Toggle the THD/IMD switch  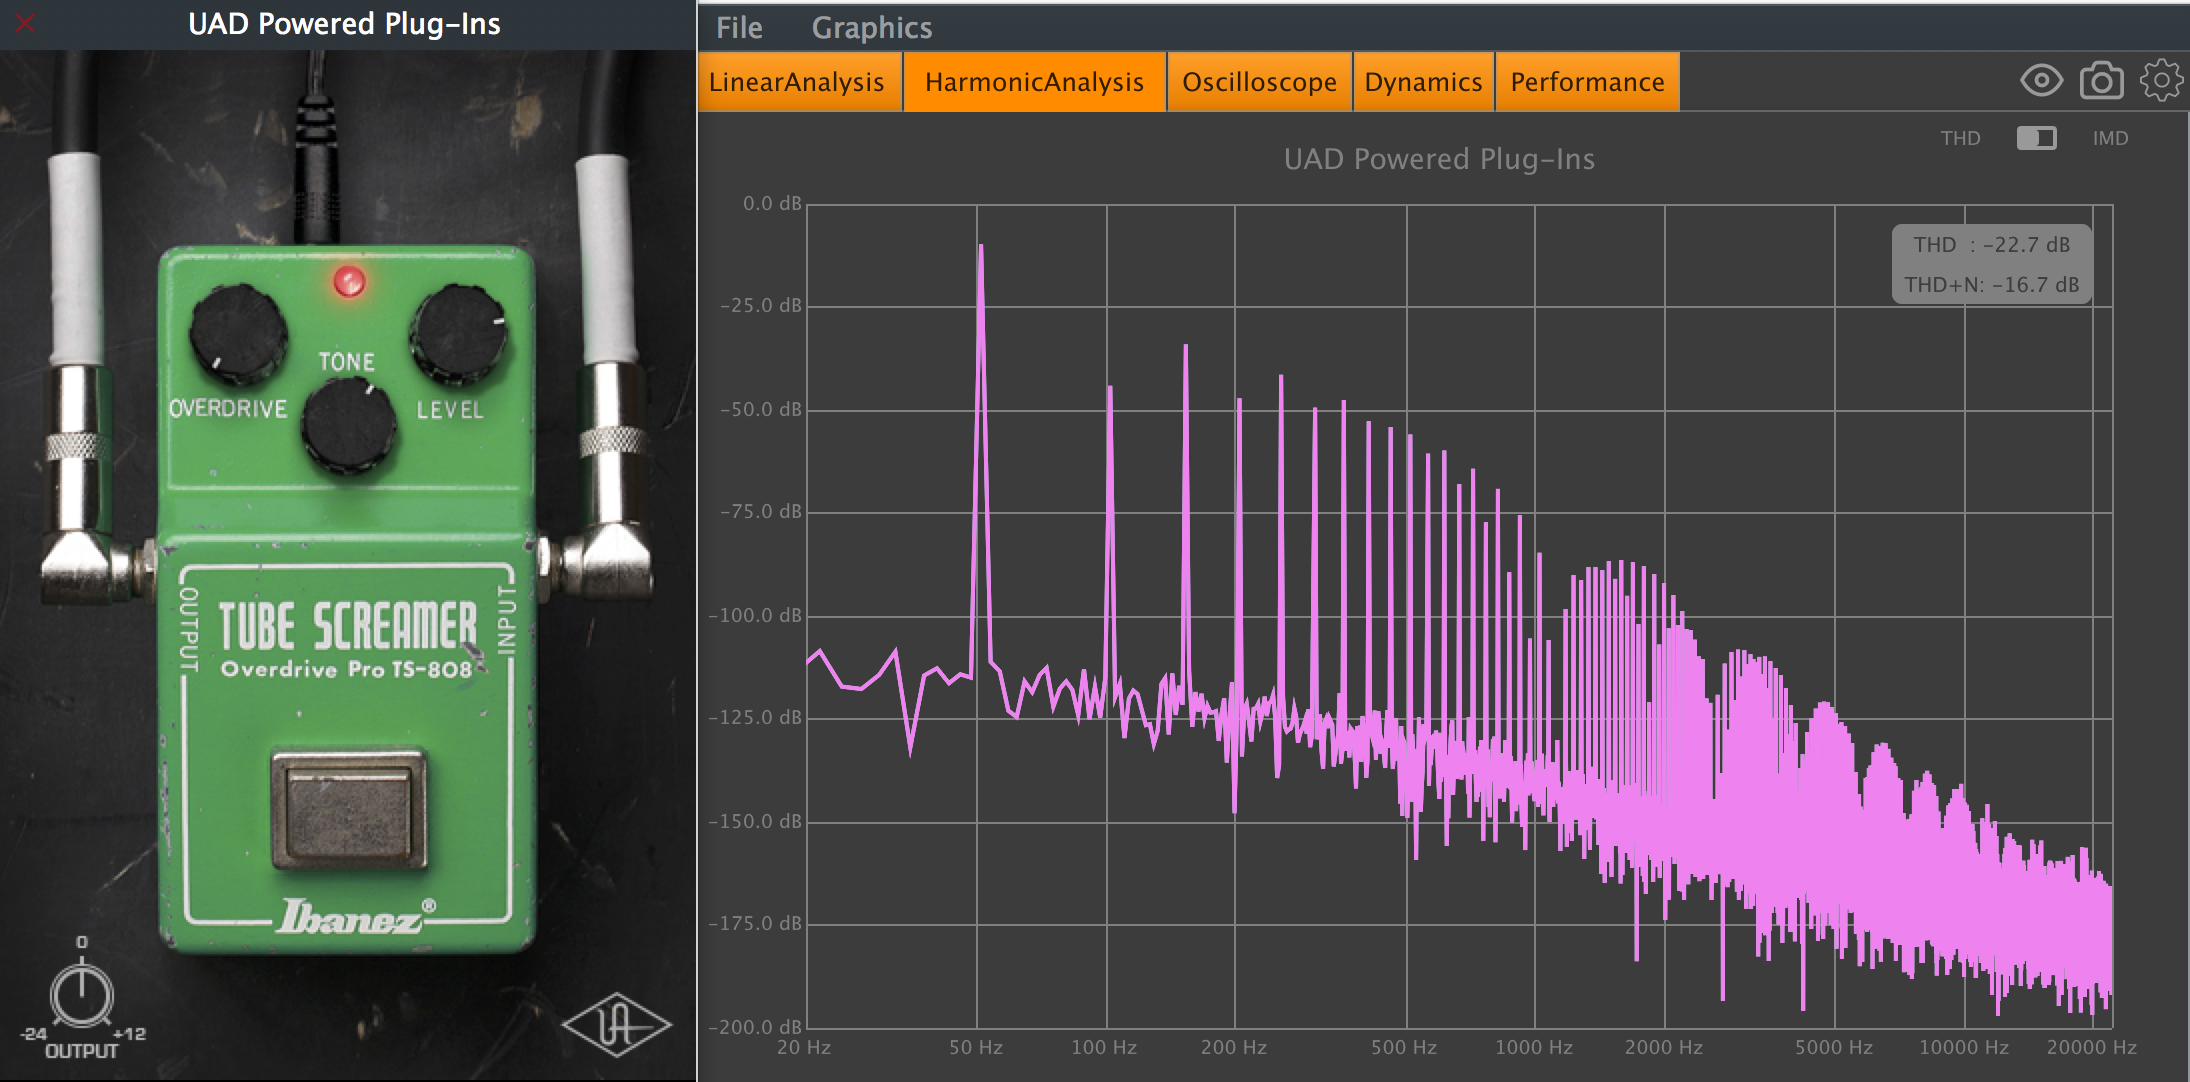pyautogui.click(x=2035, y=138)
